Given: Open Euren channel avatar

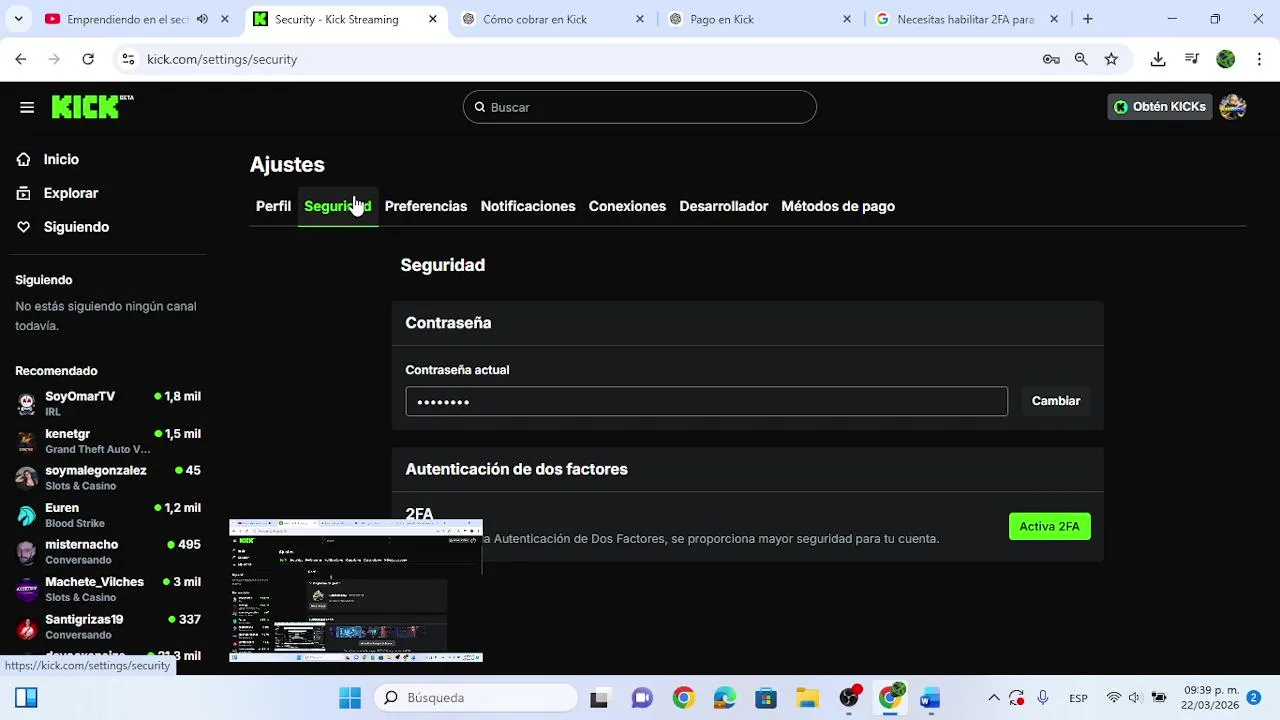Looking at the screenshot, I should click(x=27, y=515).
